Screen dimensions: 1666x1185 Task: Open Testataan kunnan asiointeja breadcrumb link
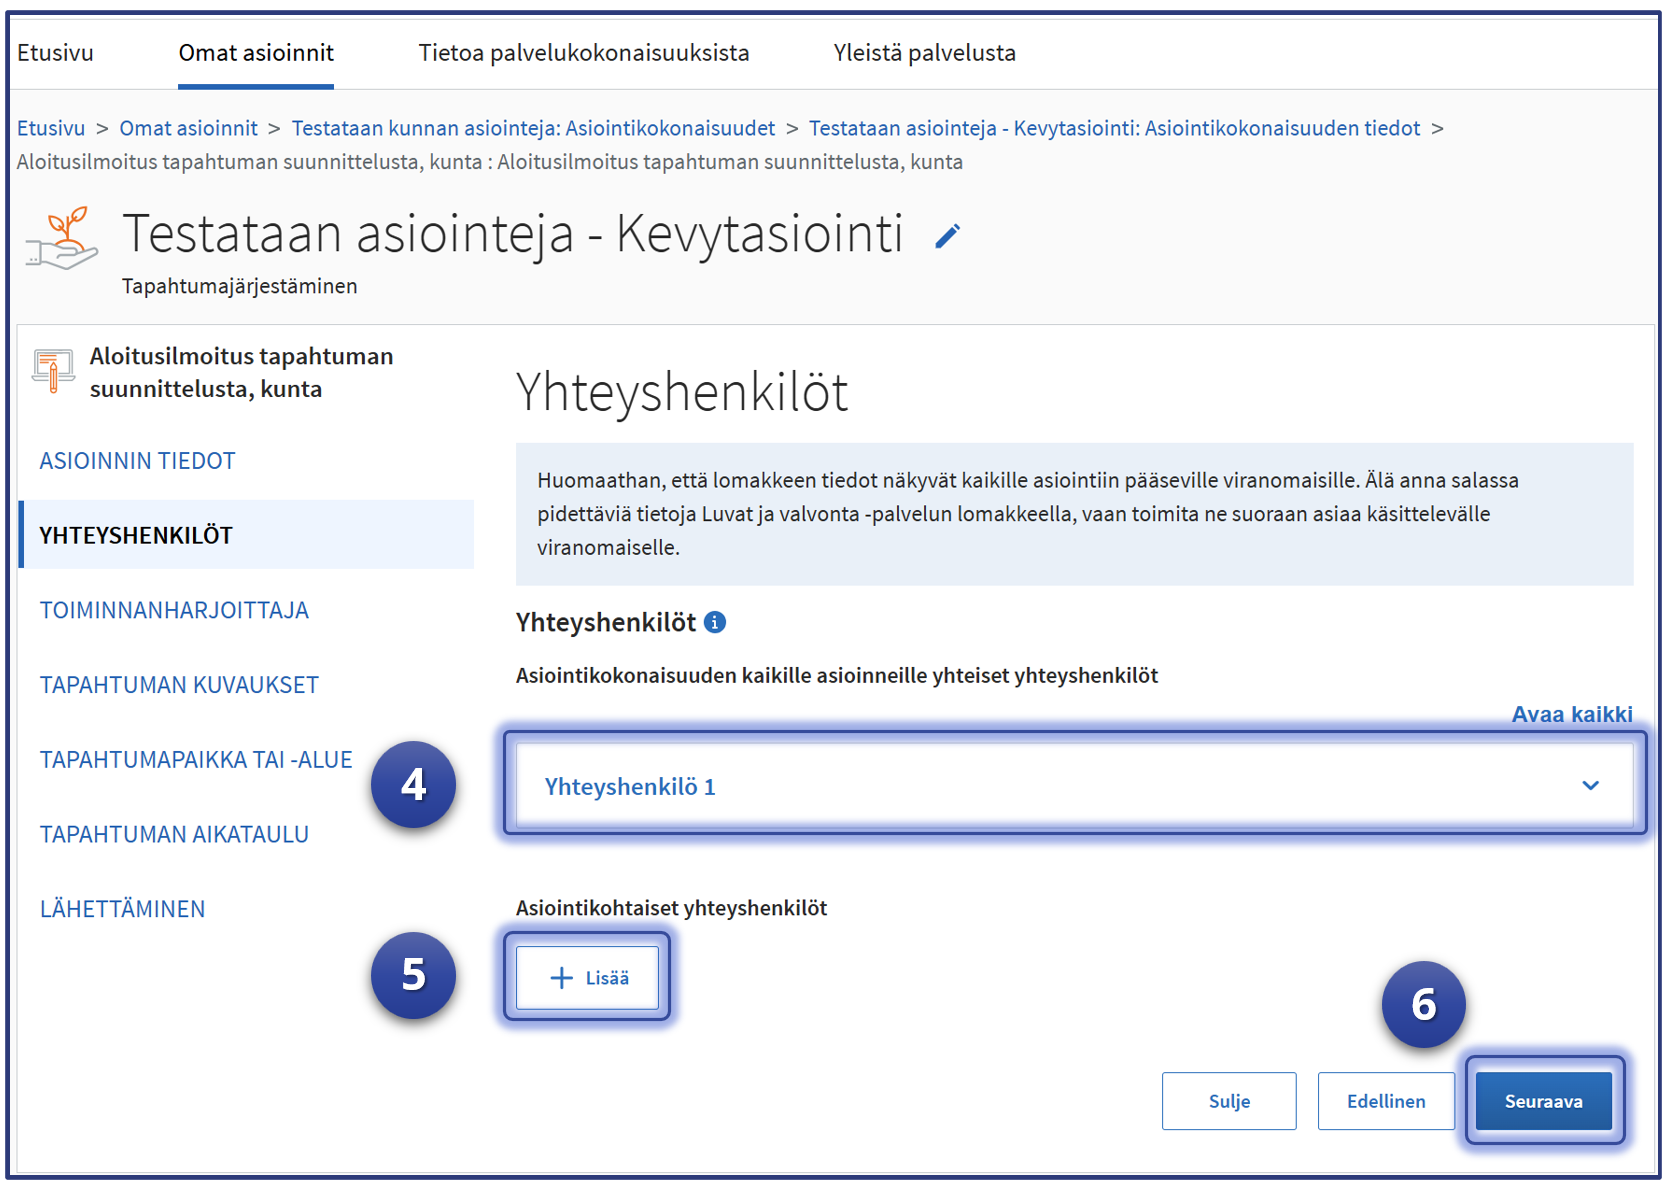coord(533,128)
